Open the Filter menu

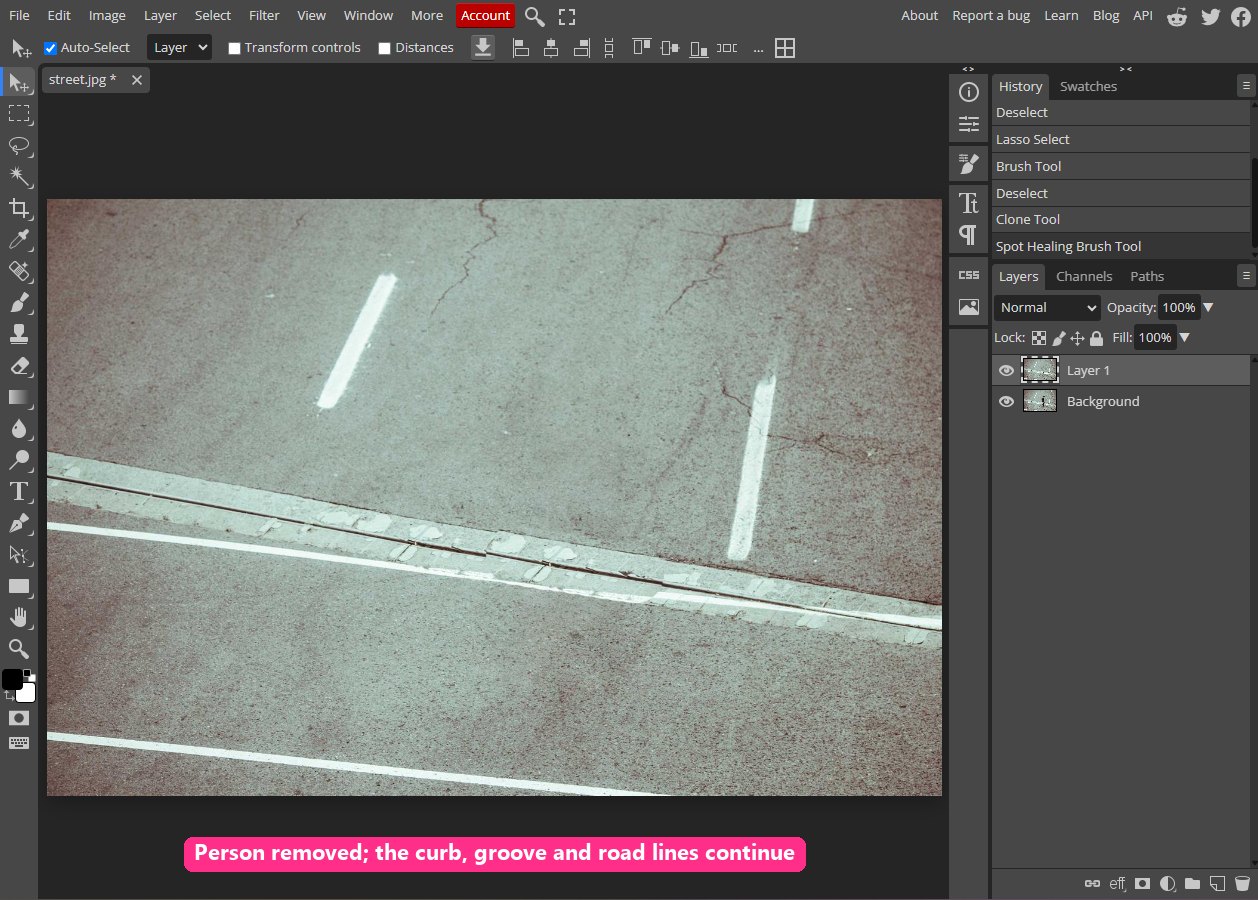[264, 16]
